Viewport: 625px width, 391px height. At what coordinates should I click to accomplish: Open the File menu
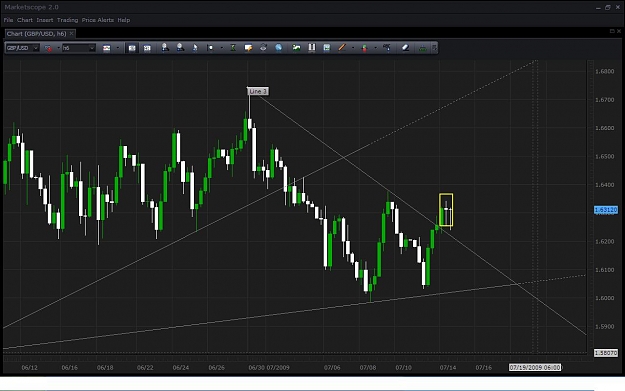pos(8,20)
